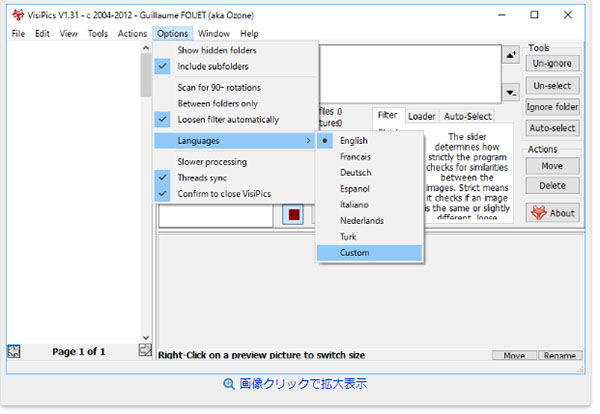The width and height of the screenshot is (600, 414).
Task: Click the magnifier enlarge-image icon below the window
Action: pos(229,383)
